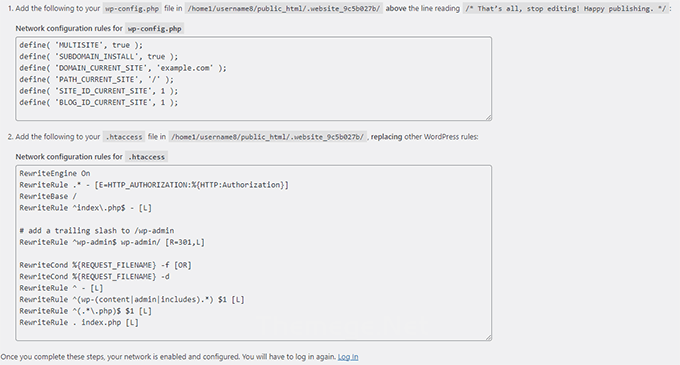Click the line with 'BLOG_ID_CURRENT_SITE'
The width and height of the screenshot is (680, 365).
(98, 102)
